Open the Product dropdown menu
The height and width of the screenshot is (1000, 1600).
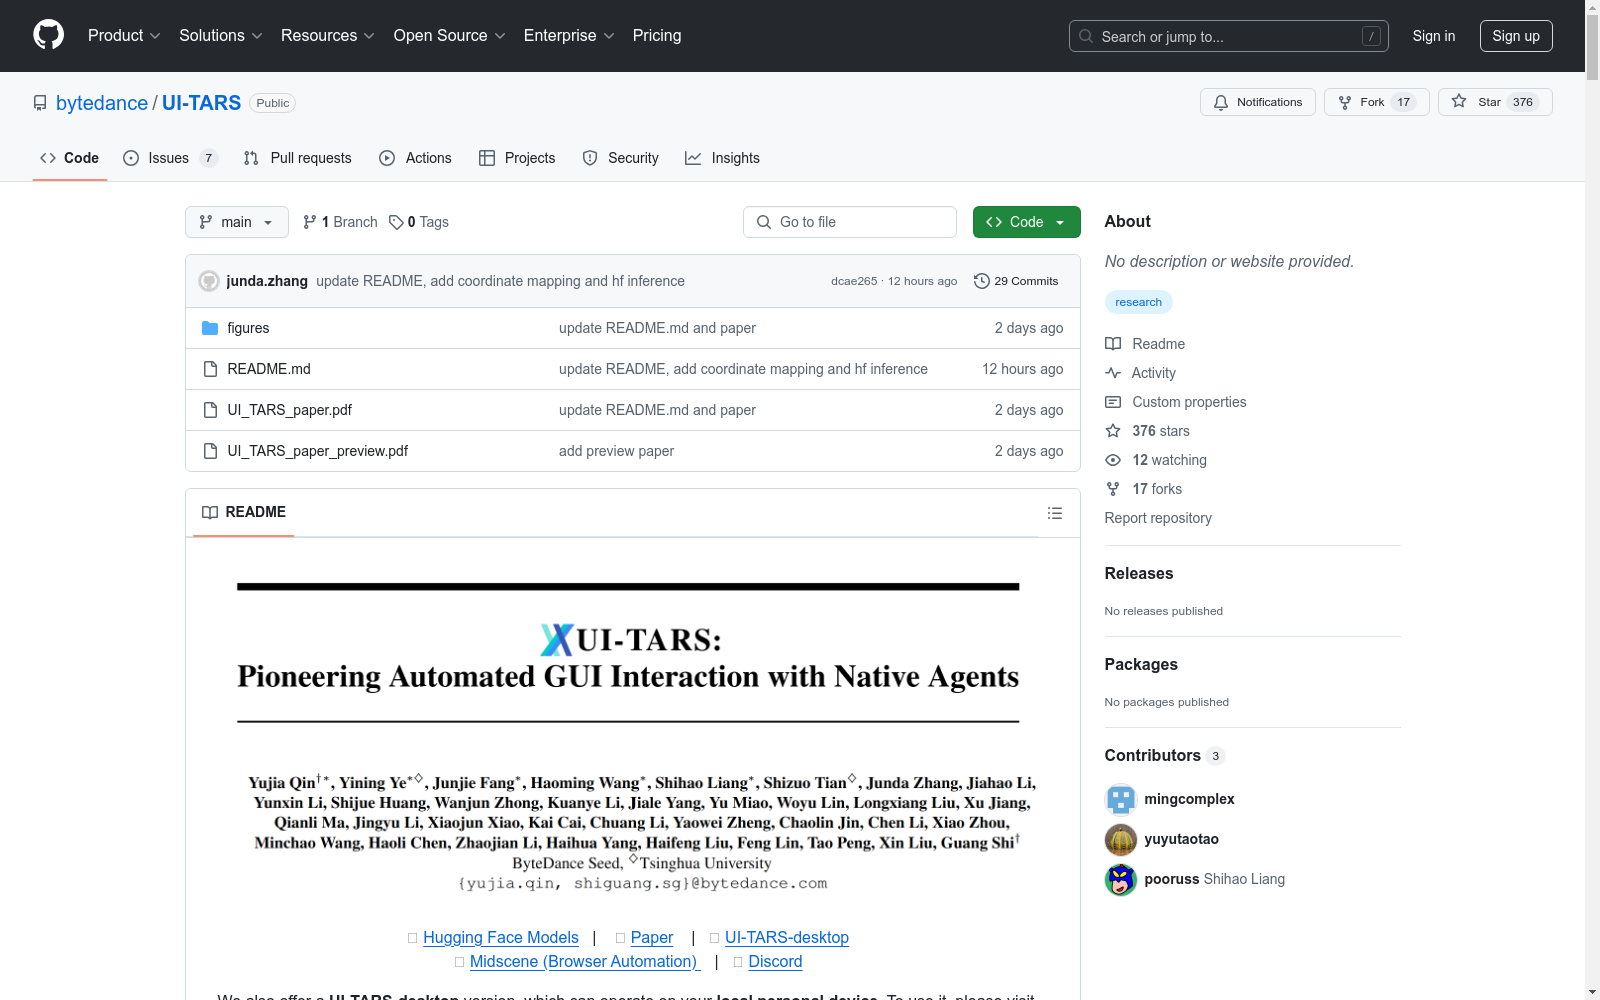tap(124, 36)
